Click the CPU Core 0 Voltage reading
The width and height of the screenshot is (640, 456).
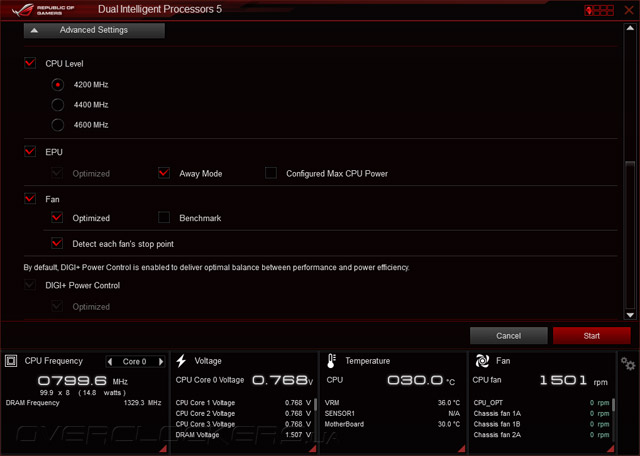click(x=244, y=380)
